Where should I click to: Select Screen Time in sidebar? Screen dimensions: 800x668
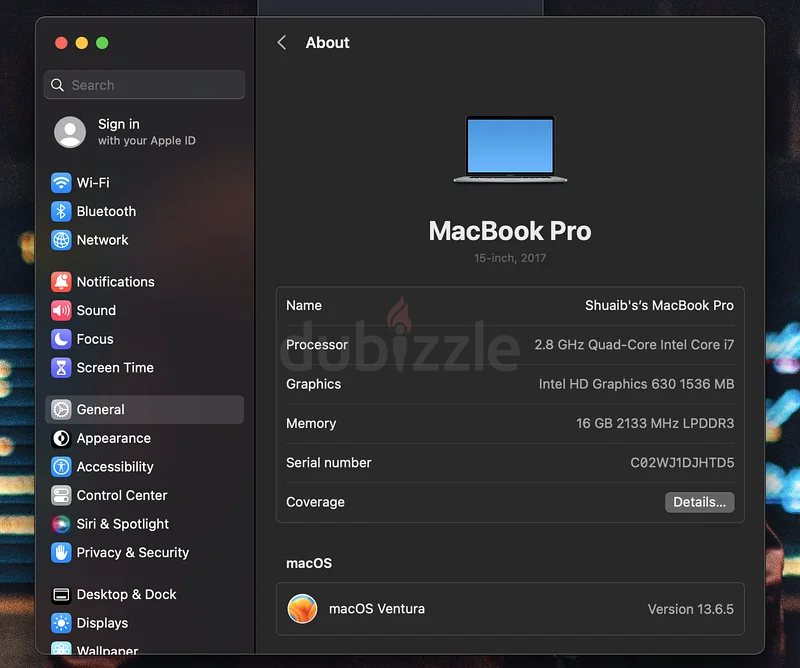(115, 367)
